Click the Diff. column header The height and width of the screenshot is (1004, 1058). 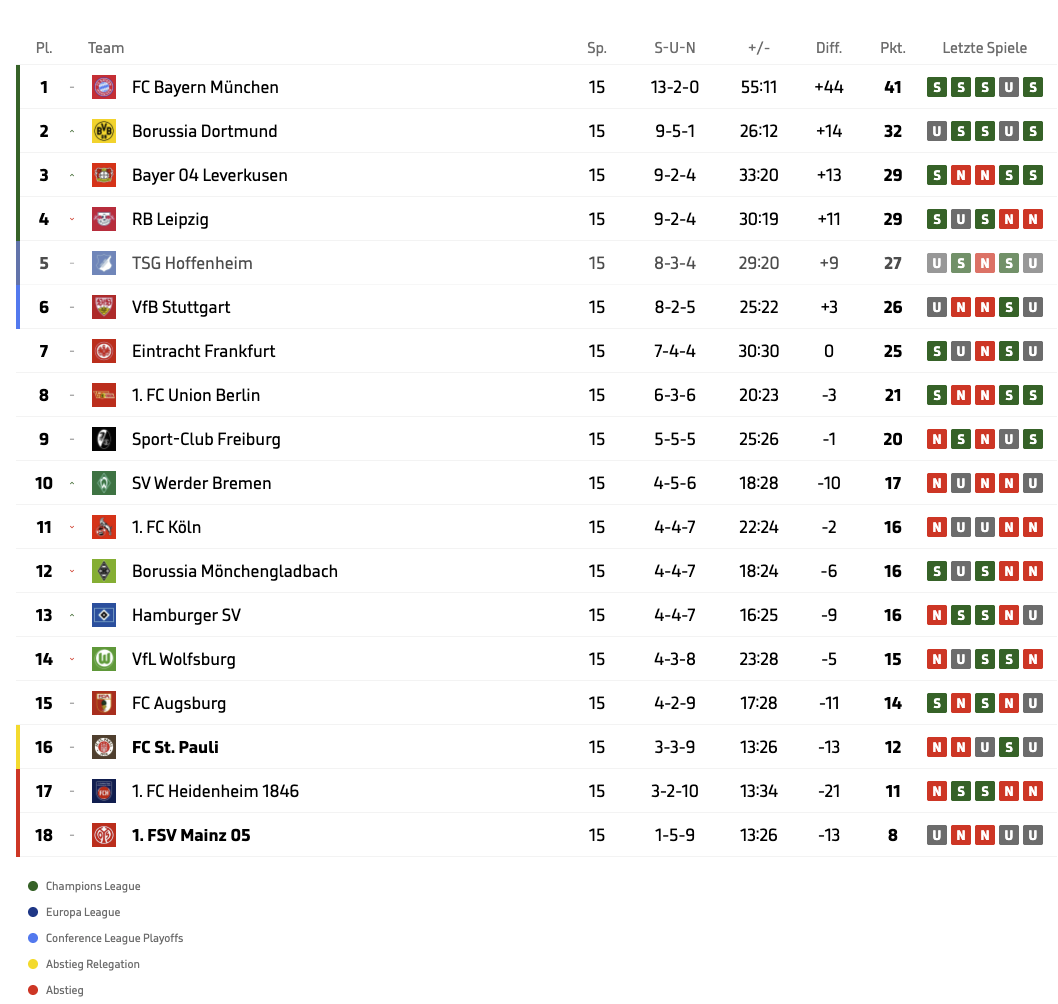pyautogui.click(x=829, y=48)
